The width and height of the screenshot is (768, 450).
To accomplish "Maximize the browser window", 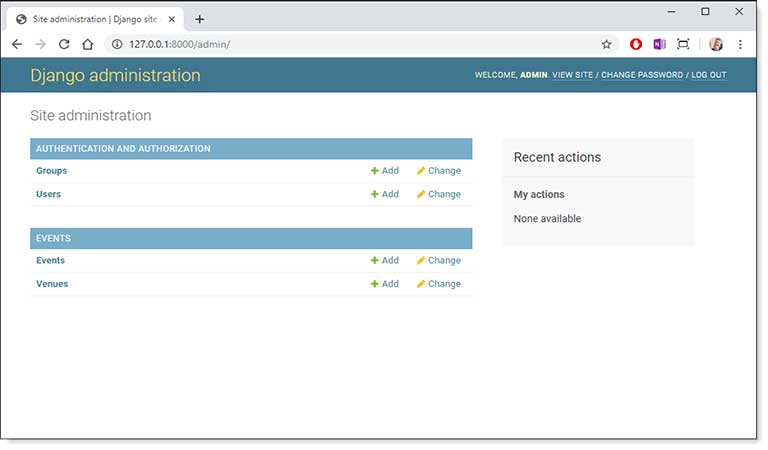I will click(x=705, y=11).
